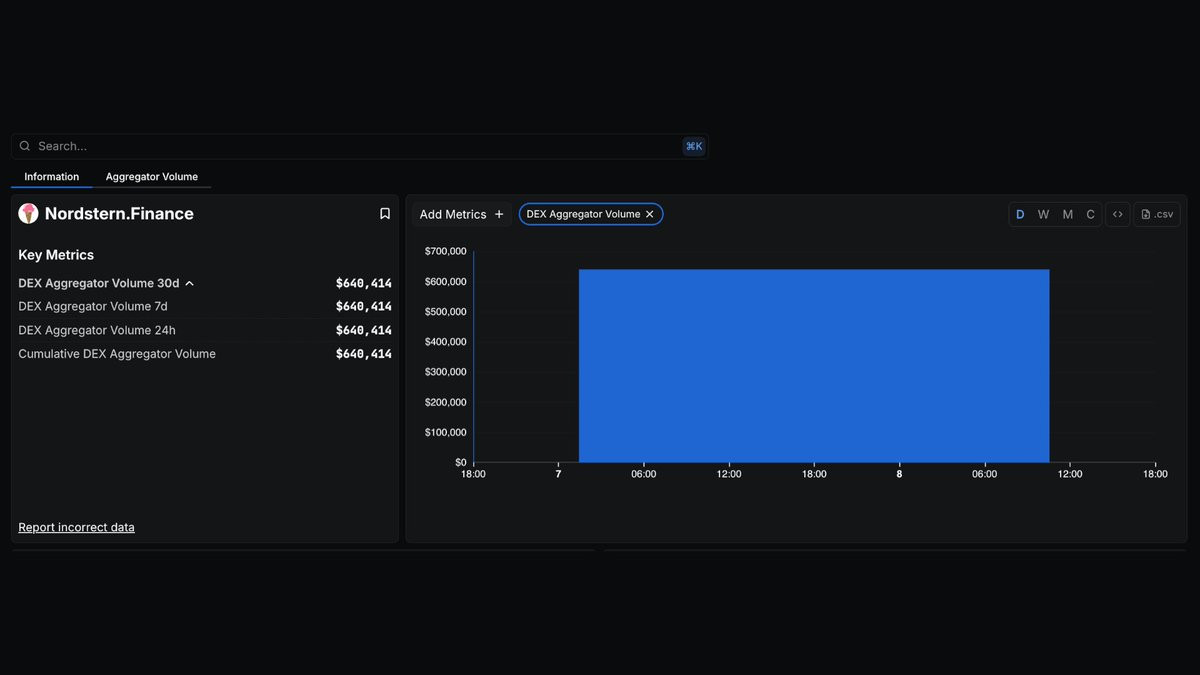Select the DEX Aggregator Volume 7d row

coord(205,306)
